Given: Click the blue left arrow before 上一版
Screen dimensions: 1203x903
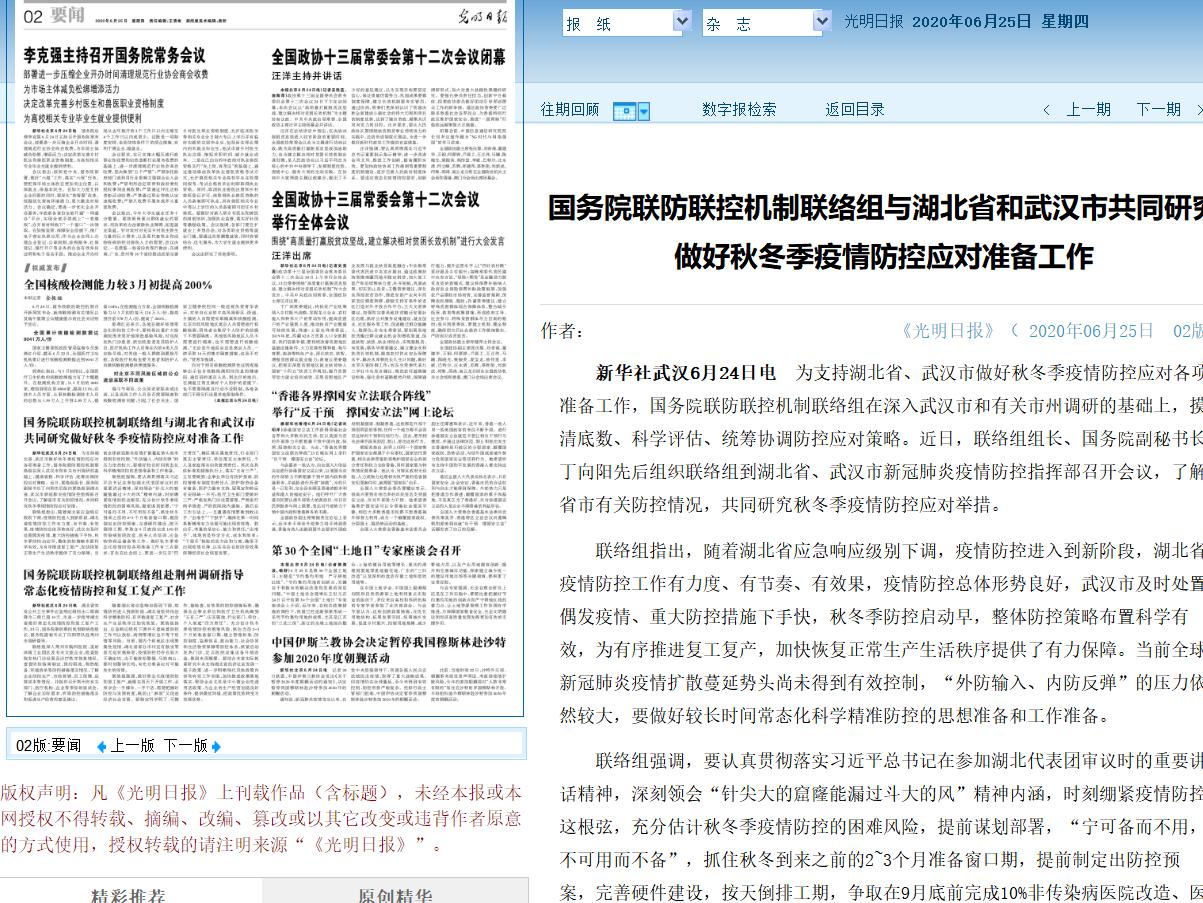Looking at the screenshot, I should pyautogui.click(x=101, y=746).
